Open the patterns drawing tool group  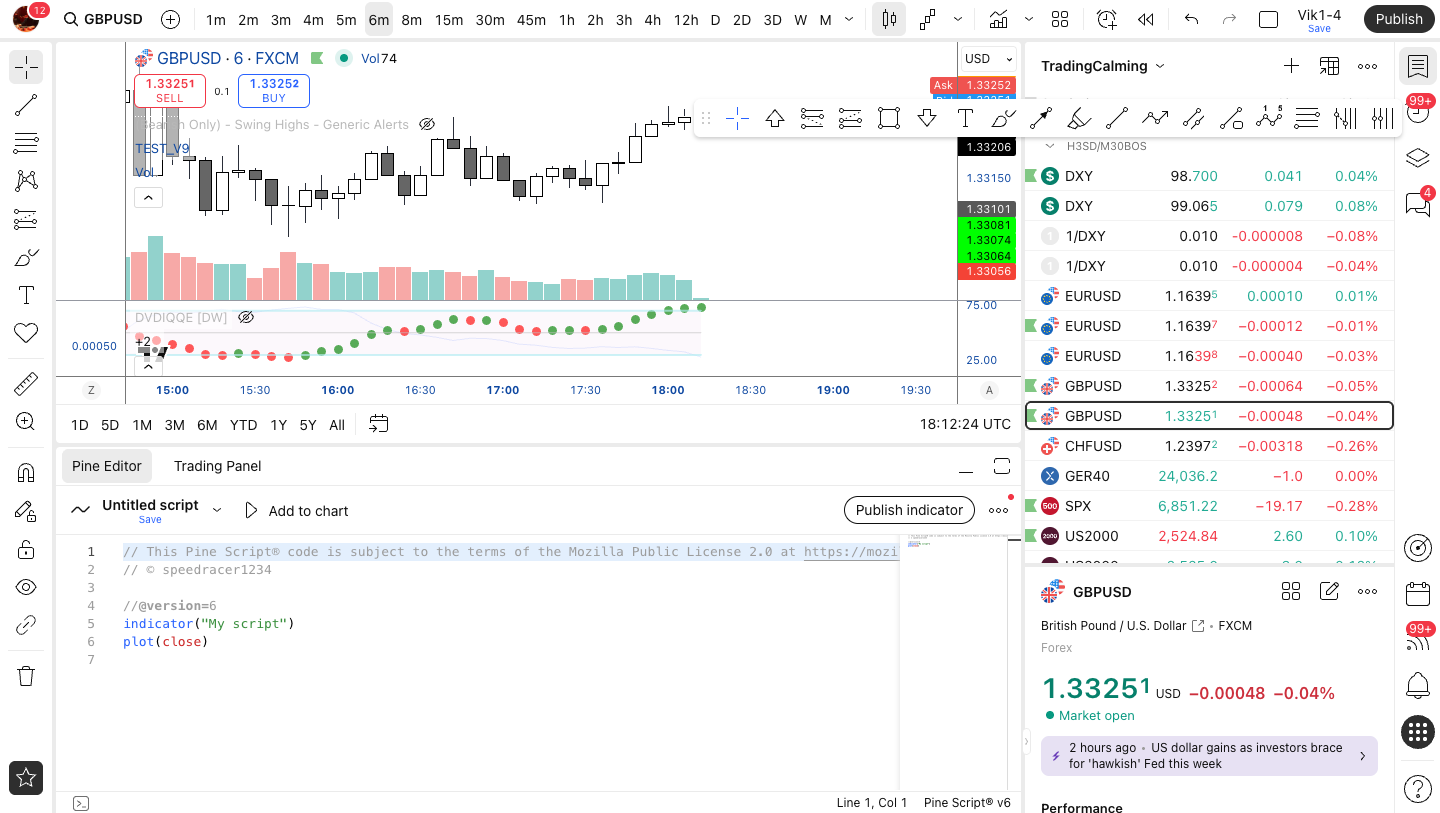(x=26, y=181)
